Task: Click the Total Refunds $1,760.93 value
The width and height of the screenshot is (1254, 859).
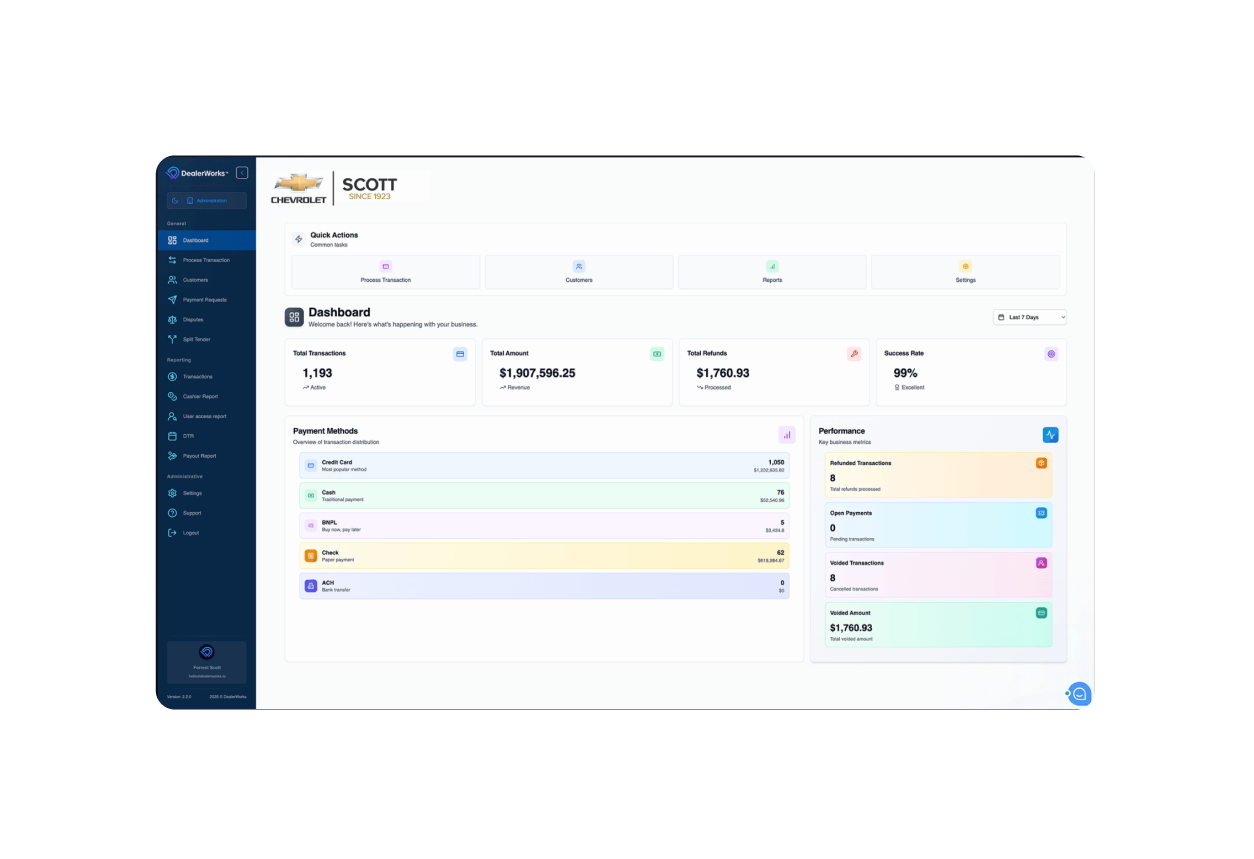Action: point(723,373)
